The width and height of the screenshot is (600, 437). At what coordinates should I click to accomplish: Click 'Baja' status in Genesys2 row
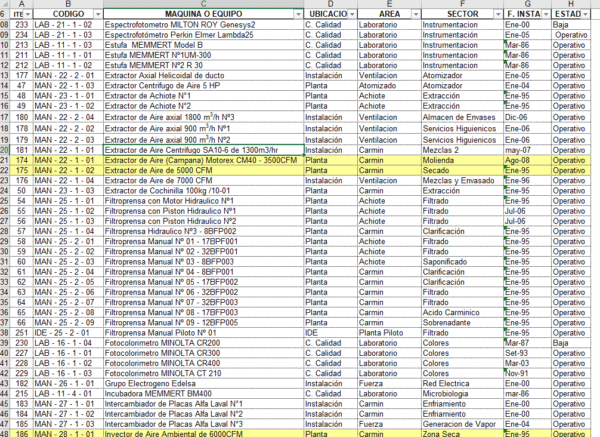click(571, 25)
